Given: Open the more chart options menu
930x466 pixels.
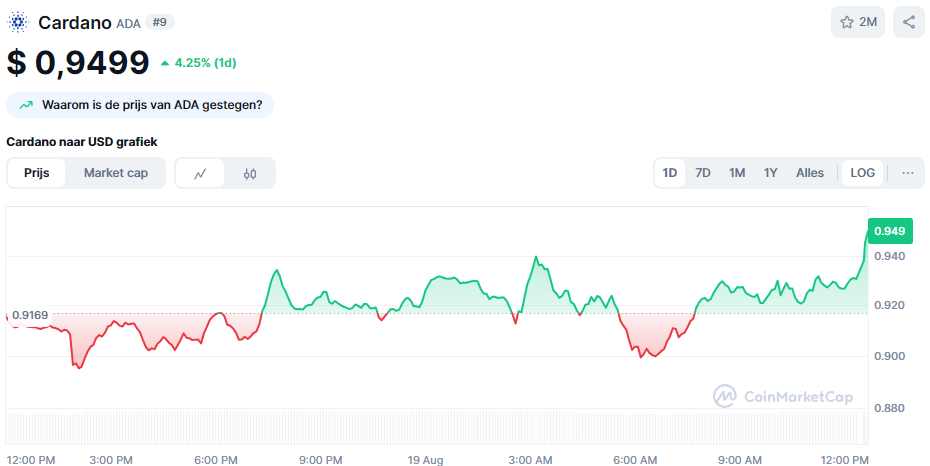Looking at the screenshot, I should click(907, 173).
